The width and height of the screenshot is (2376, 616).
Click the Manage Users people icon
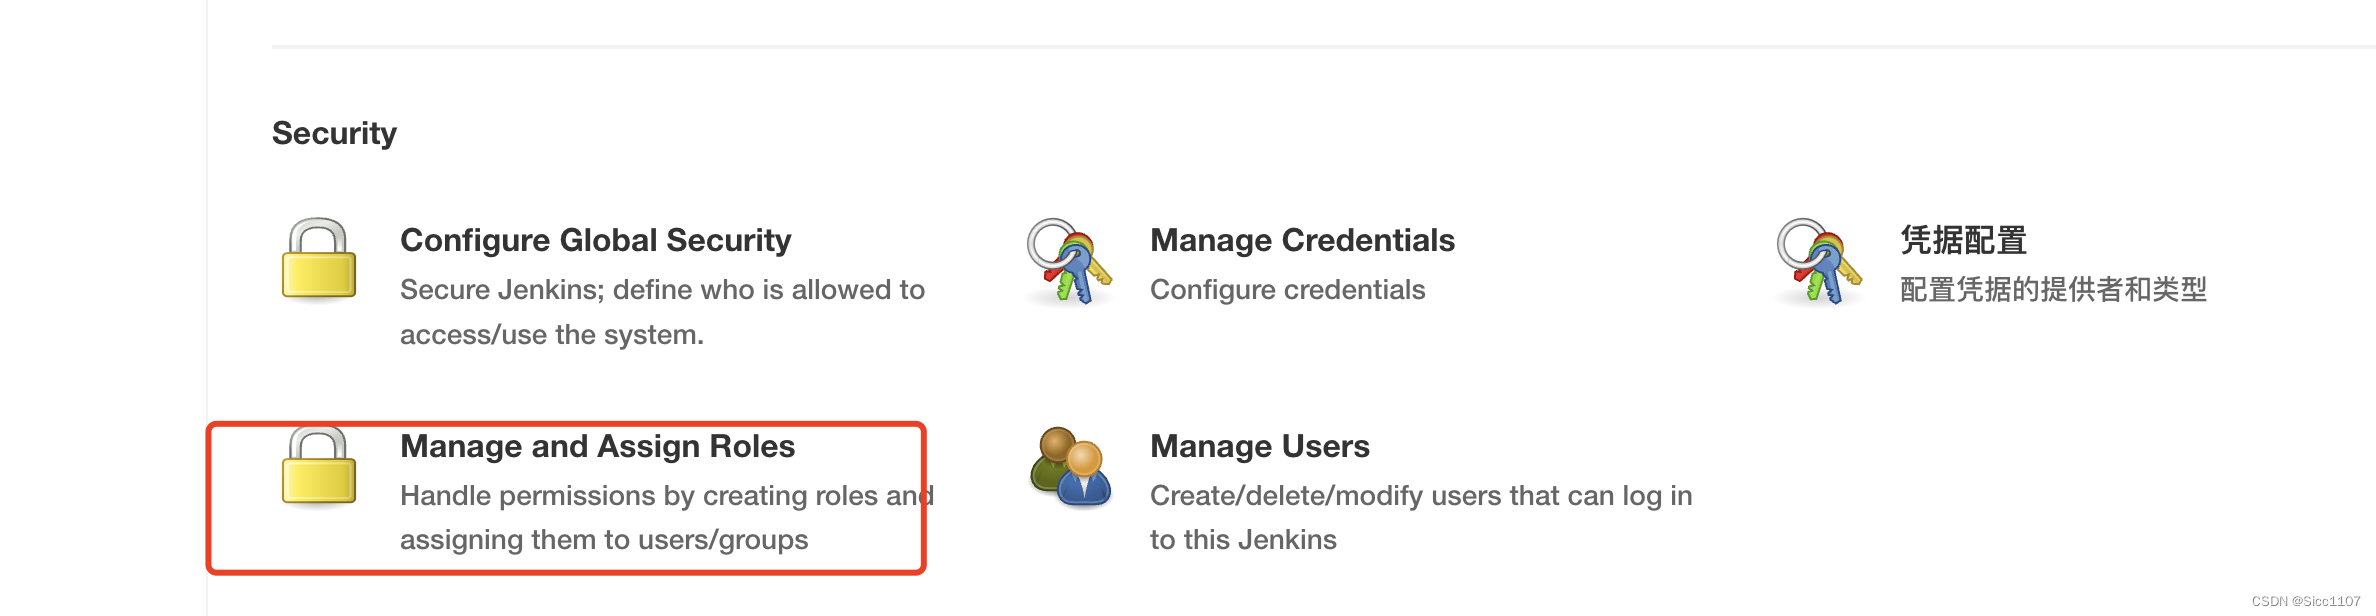pos(1070,466)
